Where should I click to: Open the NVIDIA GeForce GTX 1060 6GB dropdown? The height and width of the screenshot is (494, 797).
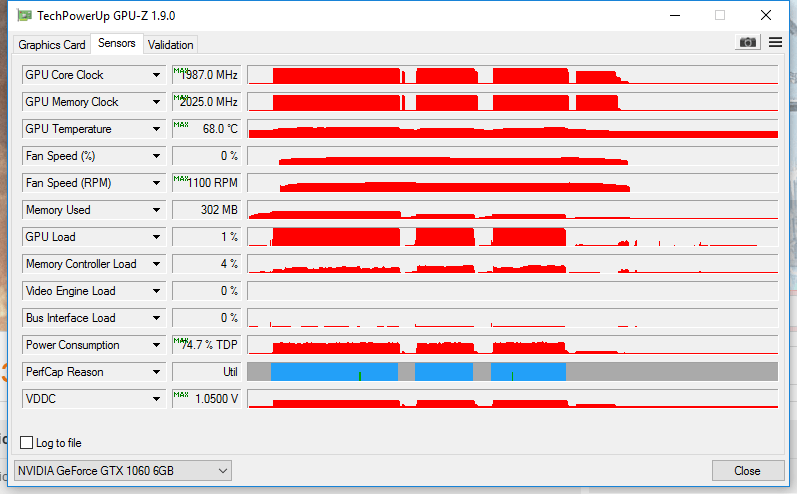122,471
